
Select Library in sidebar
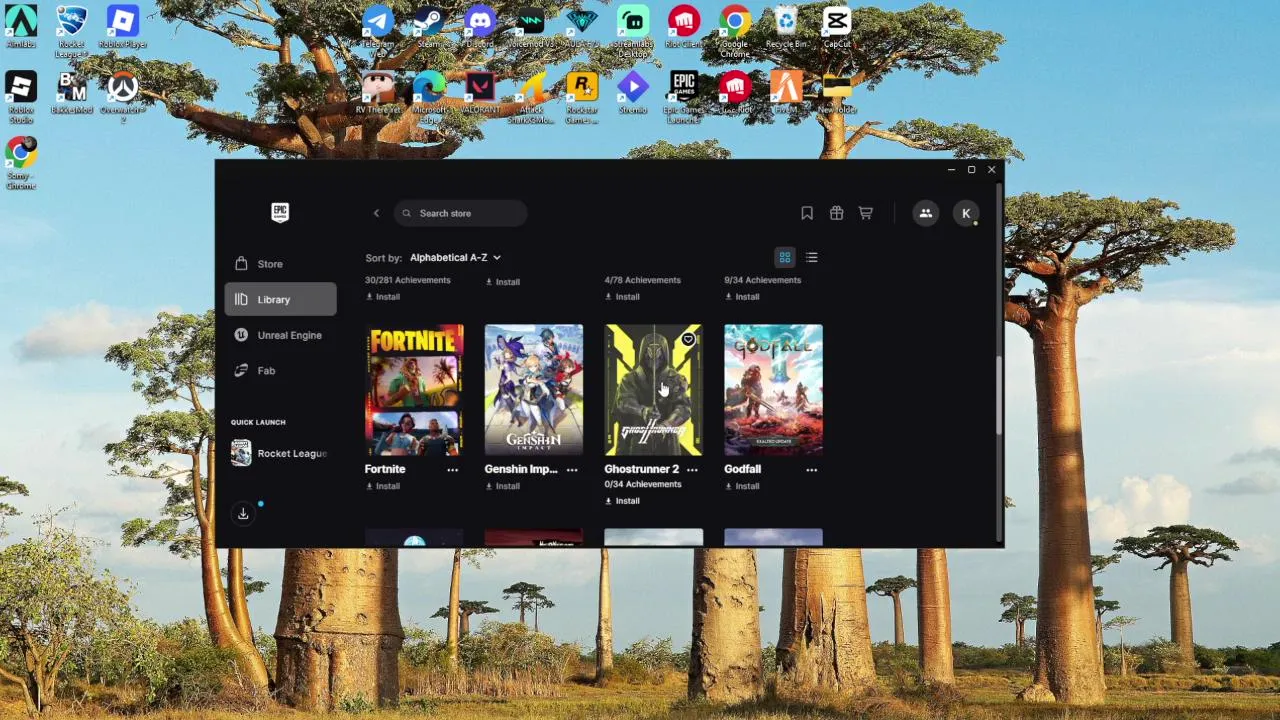pos(280,299)
